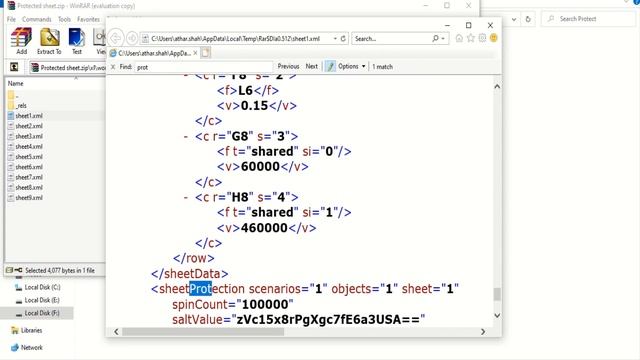Click the IE Search box

391,38
